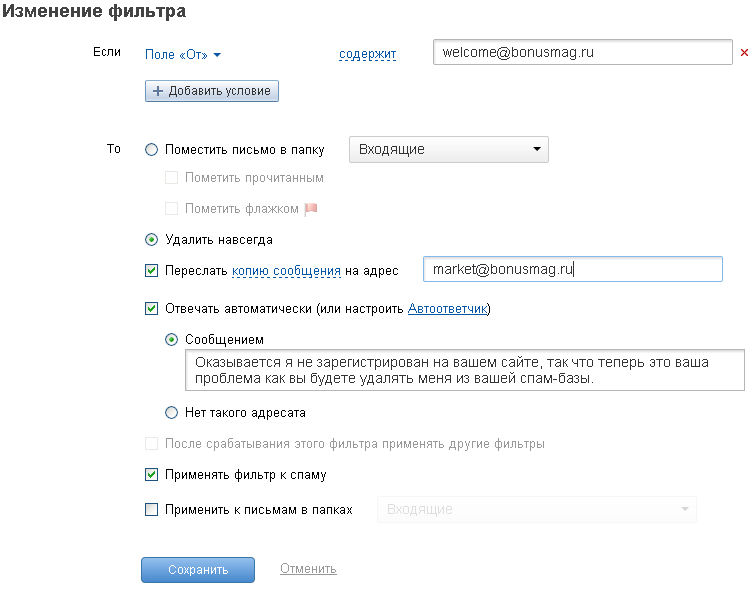Click the копию сообщения link
The height and width of the screenshot is (608, 754).
[286, 271]
